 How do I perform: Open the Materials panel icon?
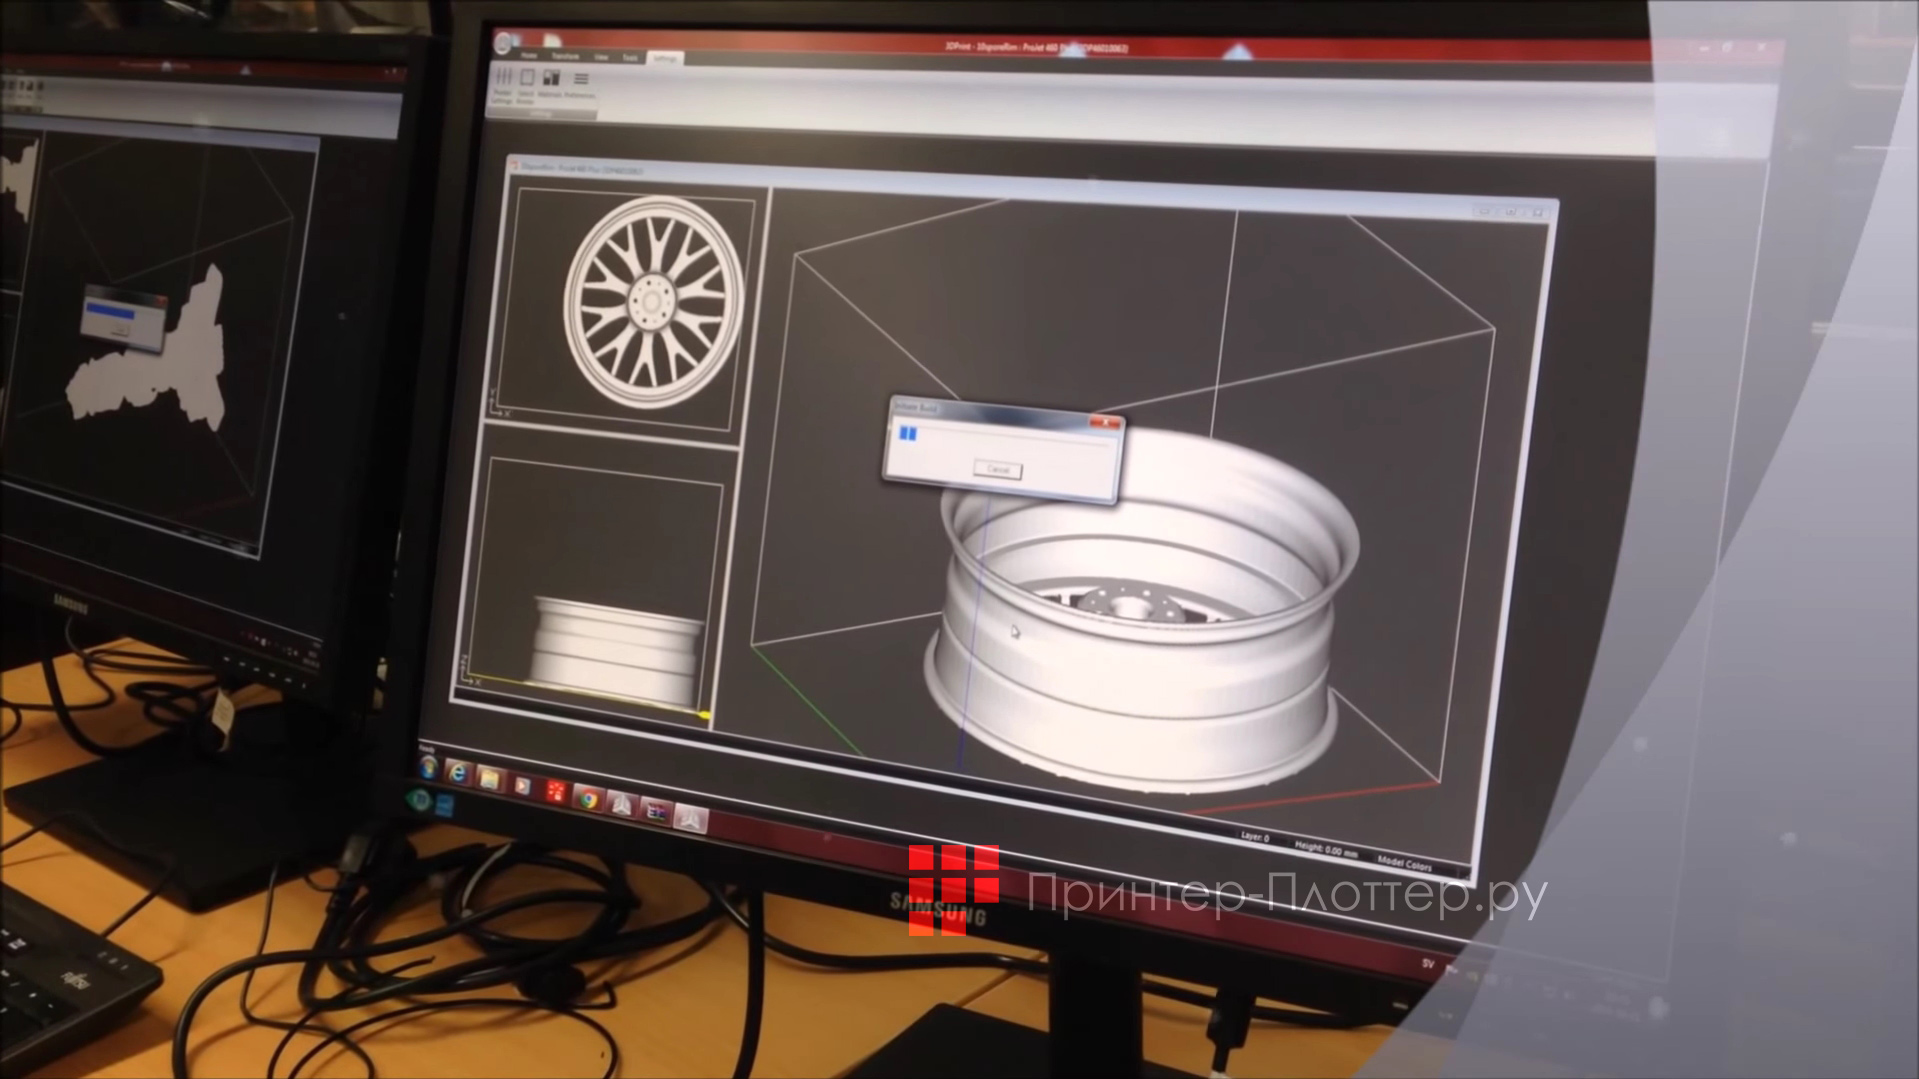(550, 79)
